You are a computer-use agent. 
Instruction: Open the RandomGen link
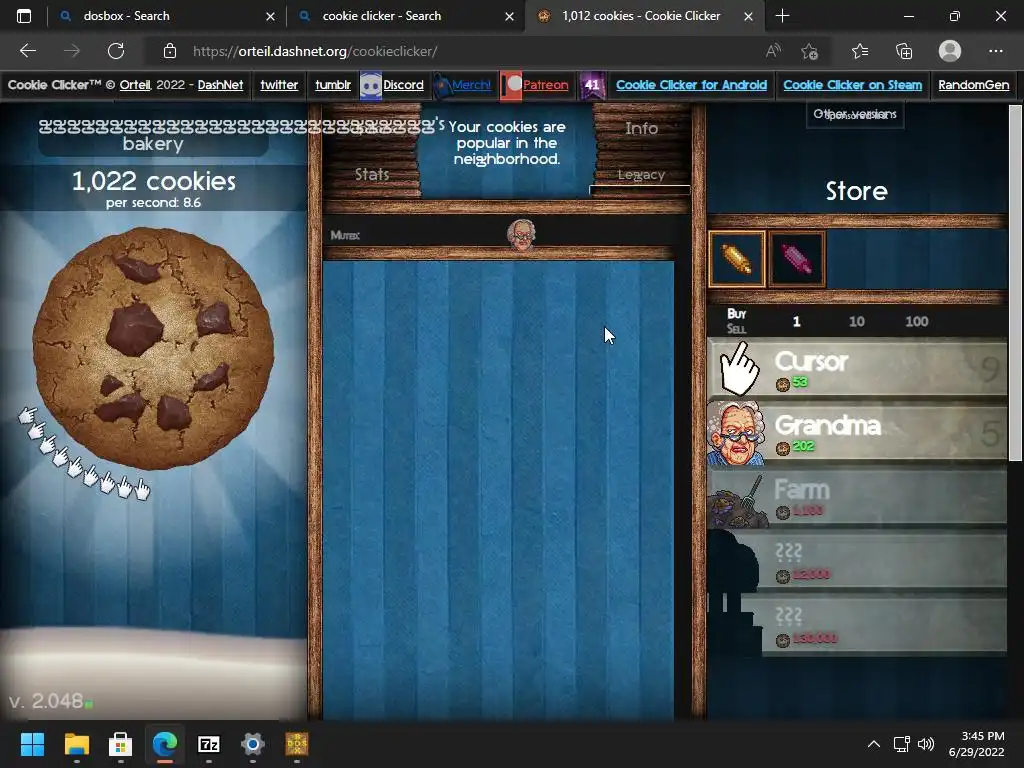click(973, 85)
